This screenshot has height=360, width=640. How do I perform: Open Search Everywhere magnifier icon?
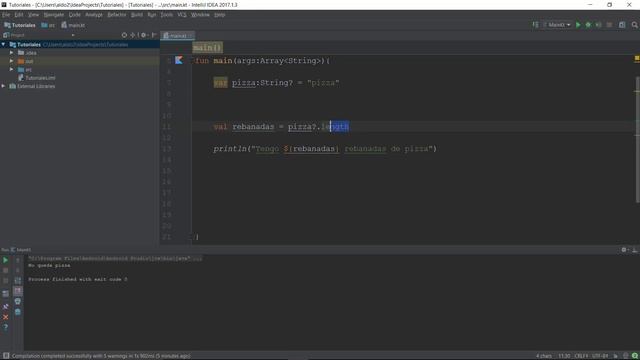pyautogui.click(x=634, y=25)
